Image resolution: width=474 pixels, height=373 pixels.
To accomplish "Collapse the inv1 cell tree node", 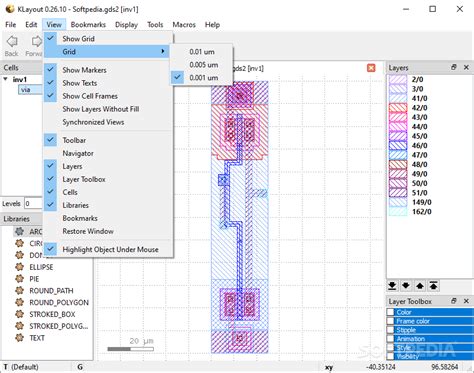I will (6, 79).
